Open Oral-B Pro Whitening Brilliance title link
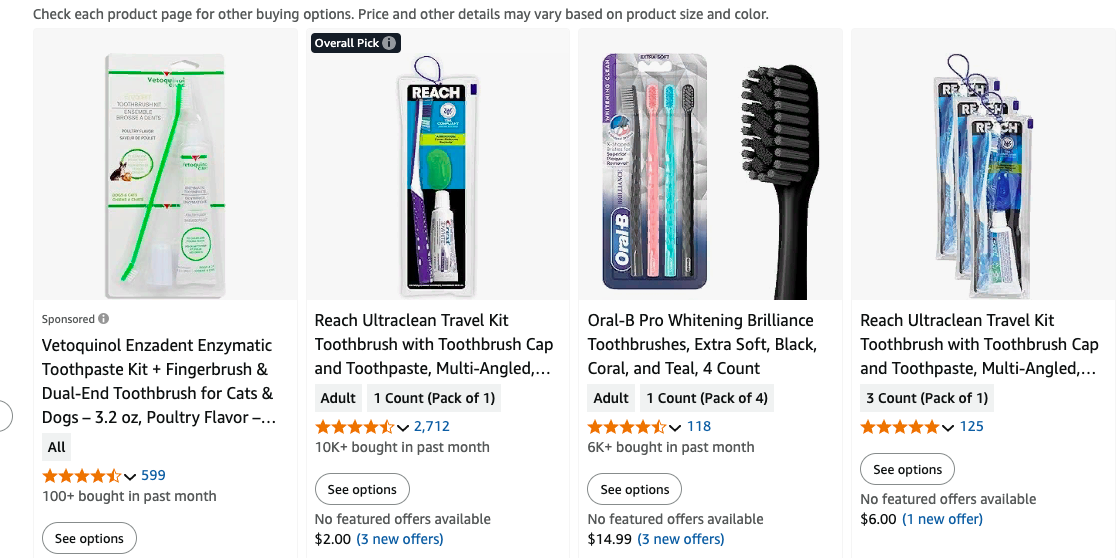Viewport: 1118px width, 558px height. point(702,344)
